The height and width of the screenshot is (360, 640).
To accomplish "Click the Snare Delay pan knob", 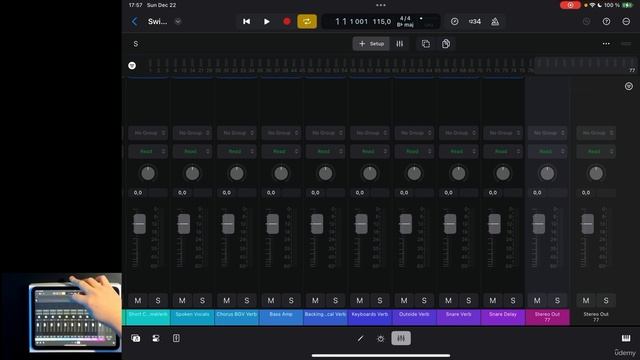I will click(x=503, y=173).
